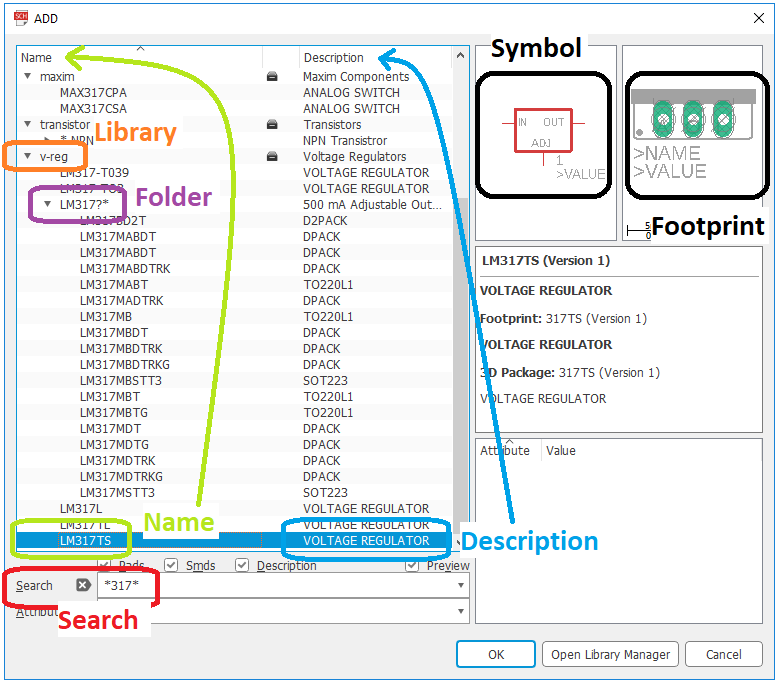782x687 pixels.
Task: Click the 'NPN Transistror' description text
Action: tap(345, 141)
